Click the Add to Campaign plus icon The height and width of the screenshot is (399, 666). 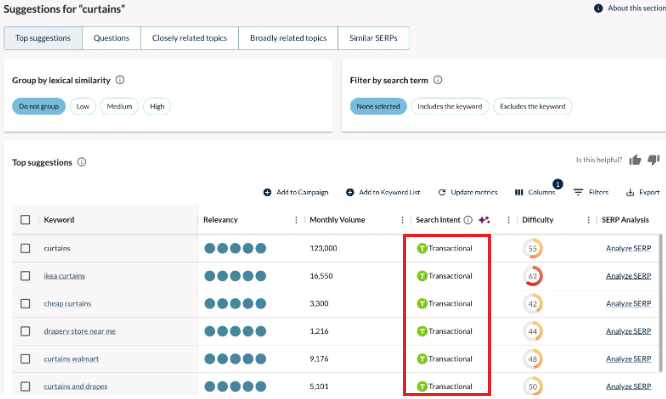pyautogui.click(x=267, y=192)
